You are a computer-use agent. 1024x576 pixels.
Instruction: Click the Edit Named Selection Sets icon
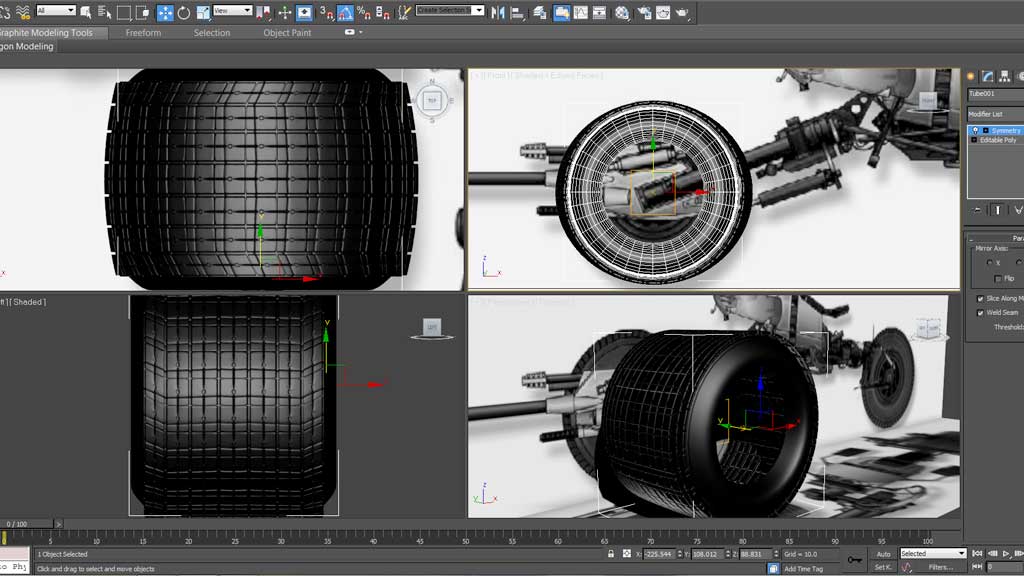pos(405,12)
